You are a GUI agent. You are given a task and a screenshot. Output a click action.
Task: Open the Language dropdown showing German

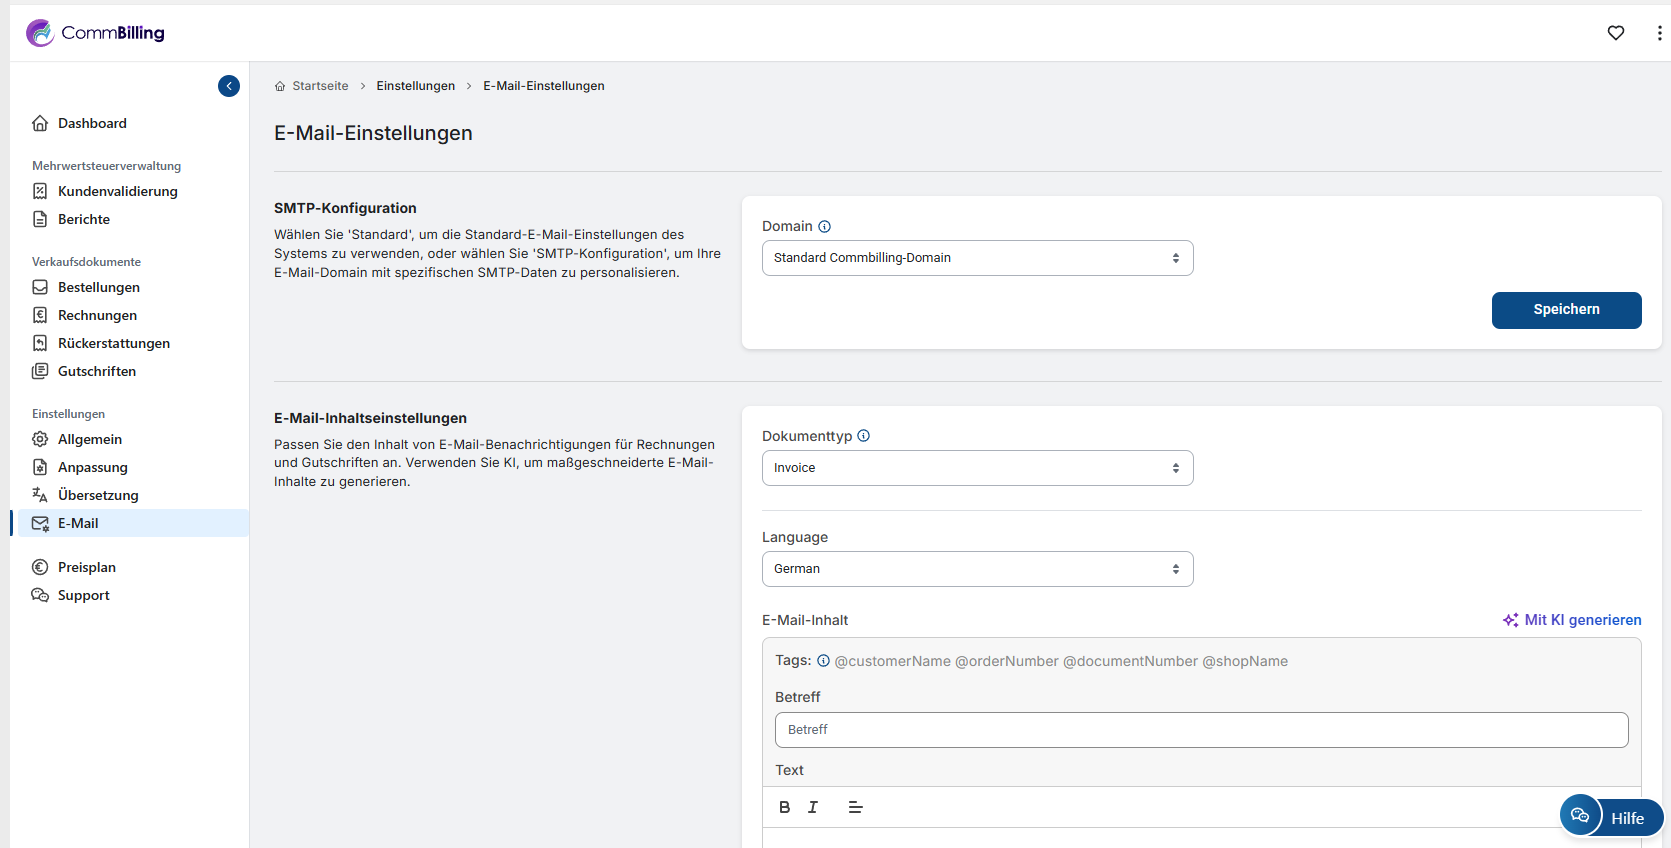977,569
